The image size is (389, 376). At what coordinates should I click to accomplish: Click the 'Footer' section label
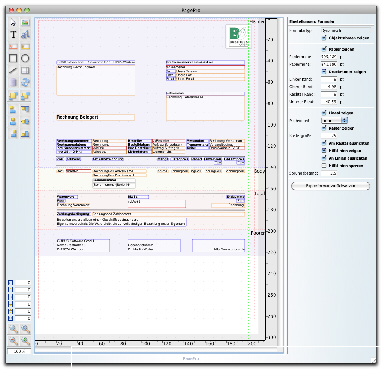tap(257, 233)
